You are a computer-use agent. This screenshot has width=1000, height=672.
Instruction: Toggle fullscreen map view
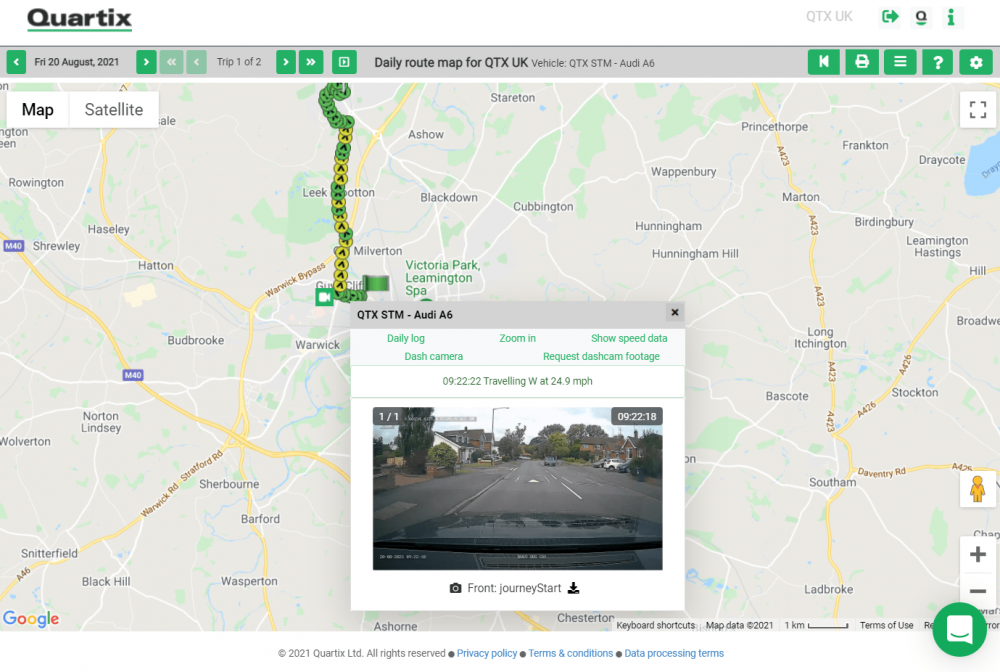click(978, 110)
